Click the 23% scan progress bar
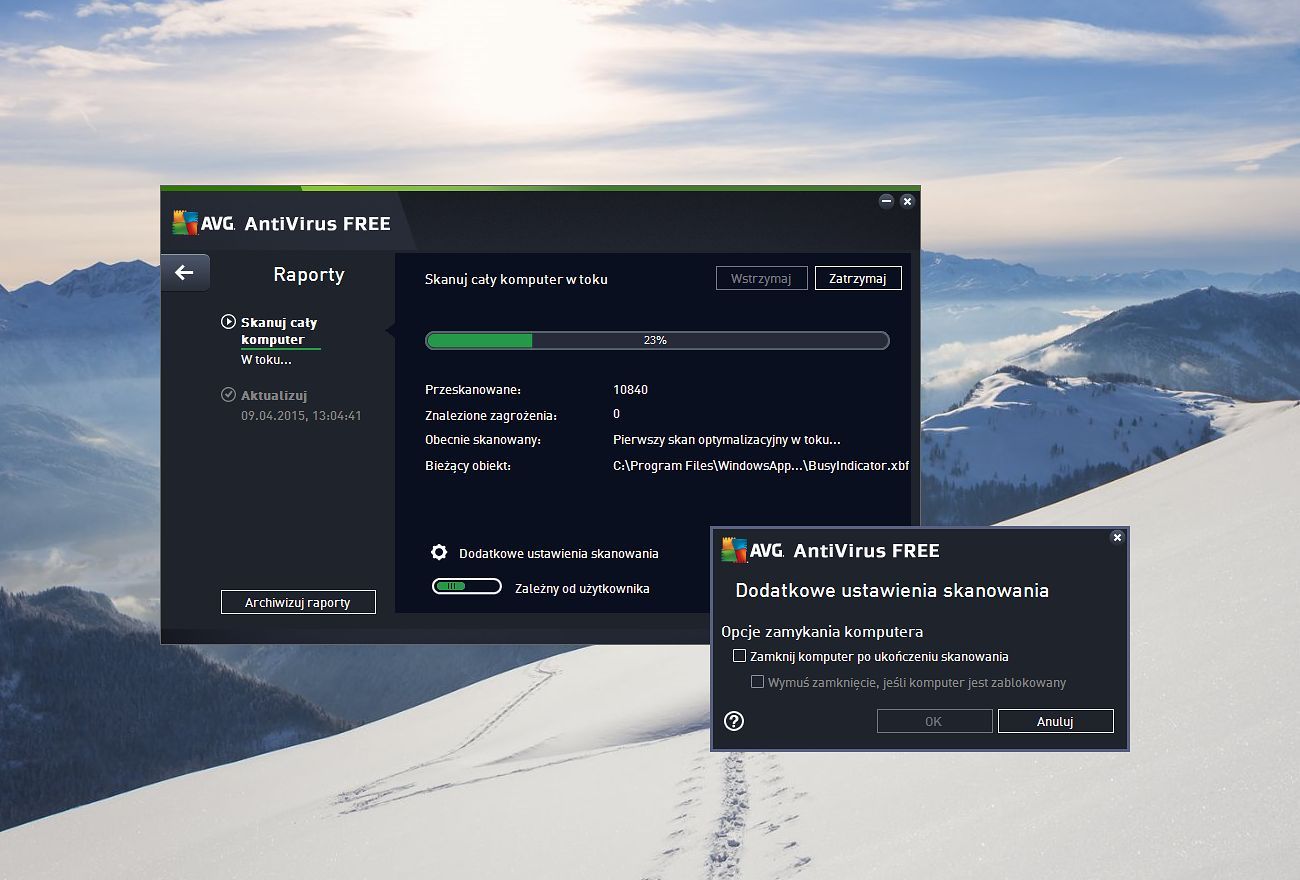This screenshot has height=880, width=1300. click(x=656, y=340)
